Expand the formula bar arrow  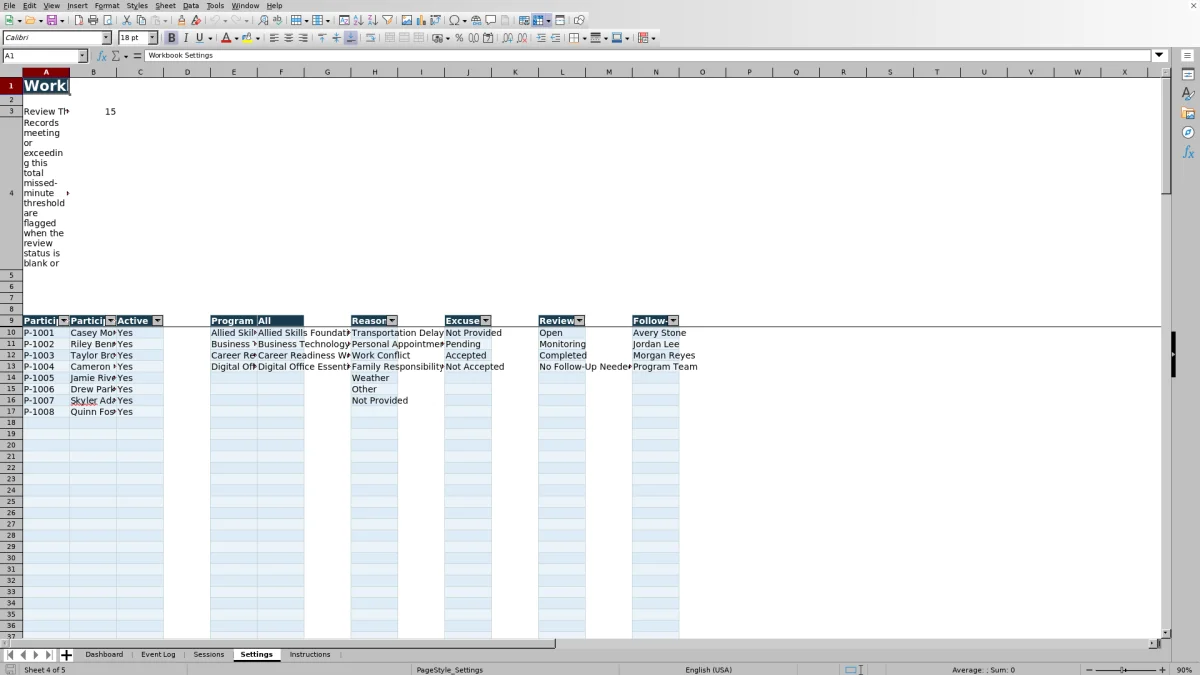coord(1160,56)
